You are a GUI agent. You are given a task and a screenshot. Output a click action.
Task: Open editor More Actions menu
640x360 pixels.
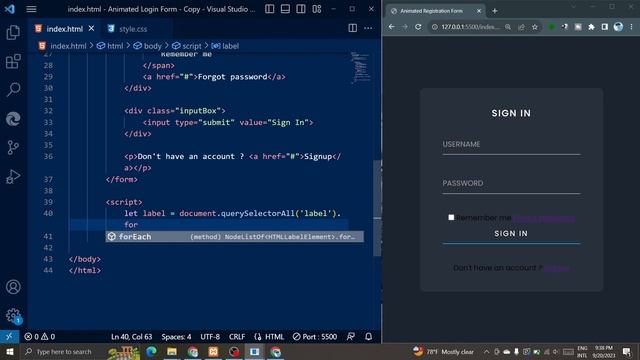pos(368,28)
